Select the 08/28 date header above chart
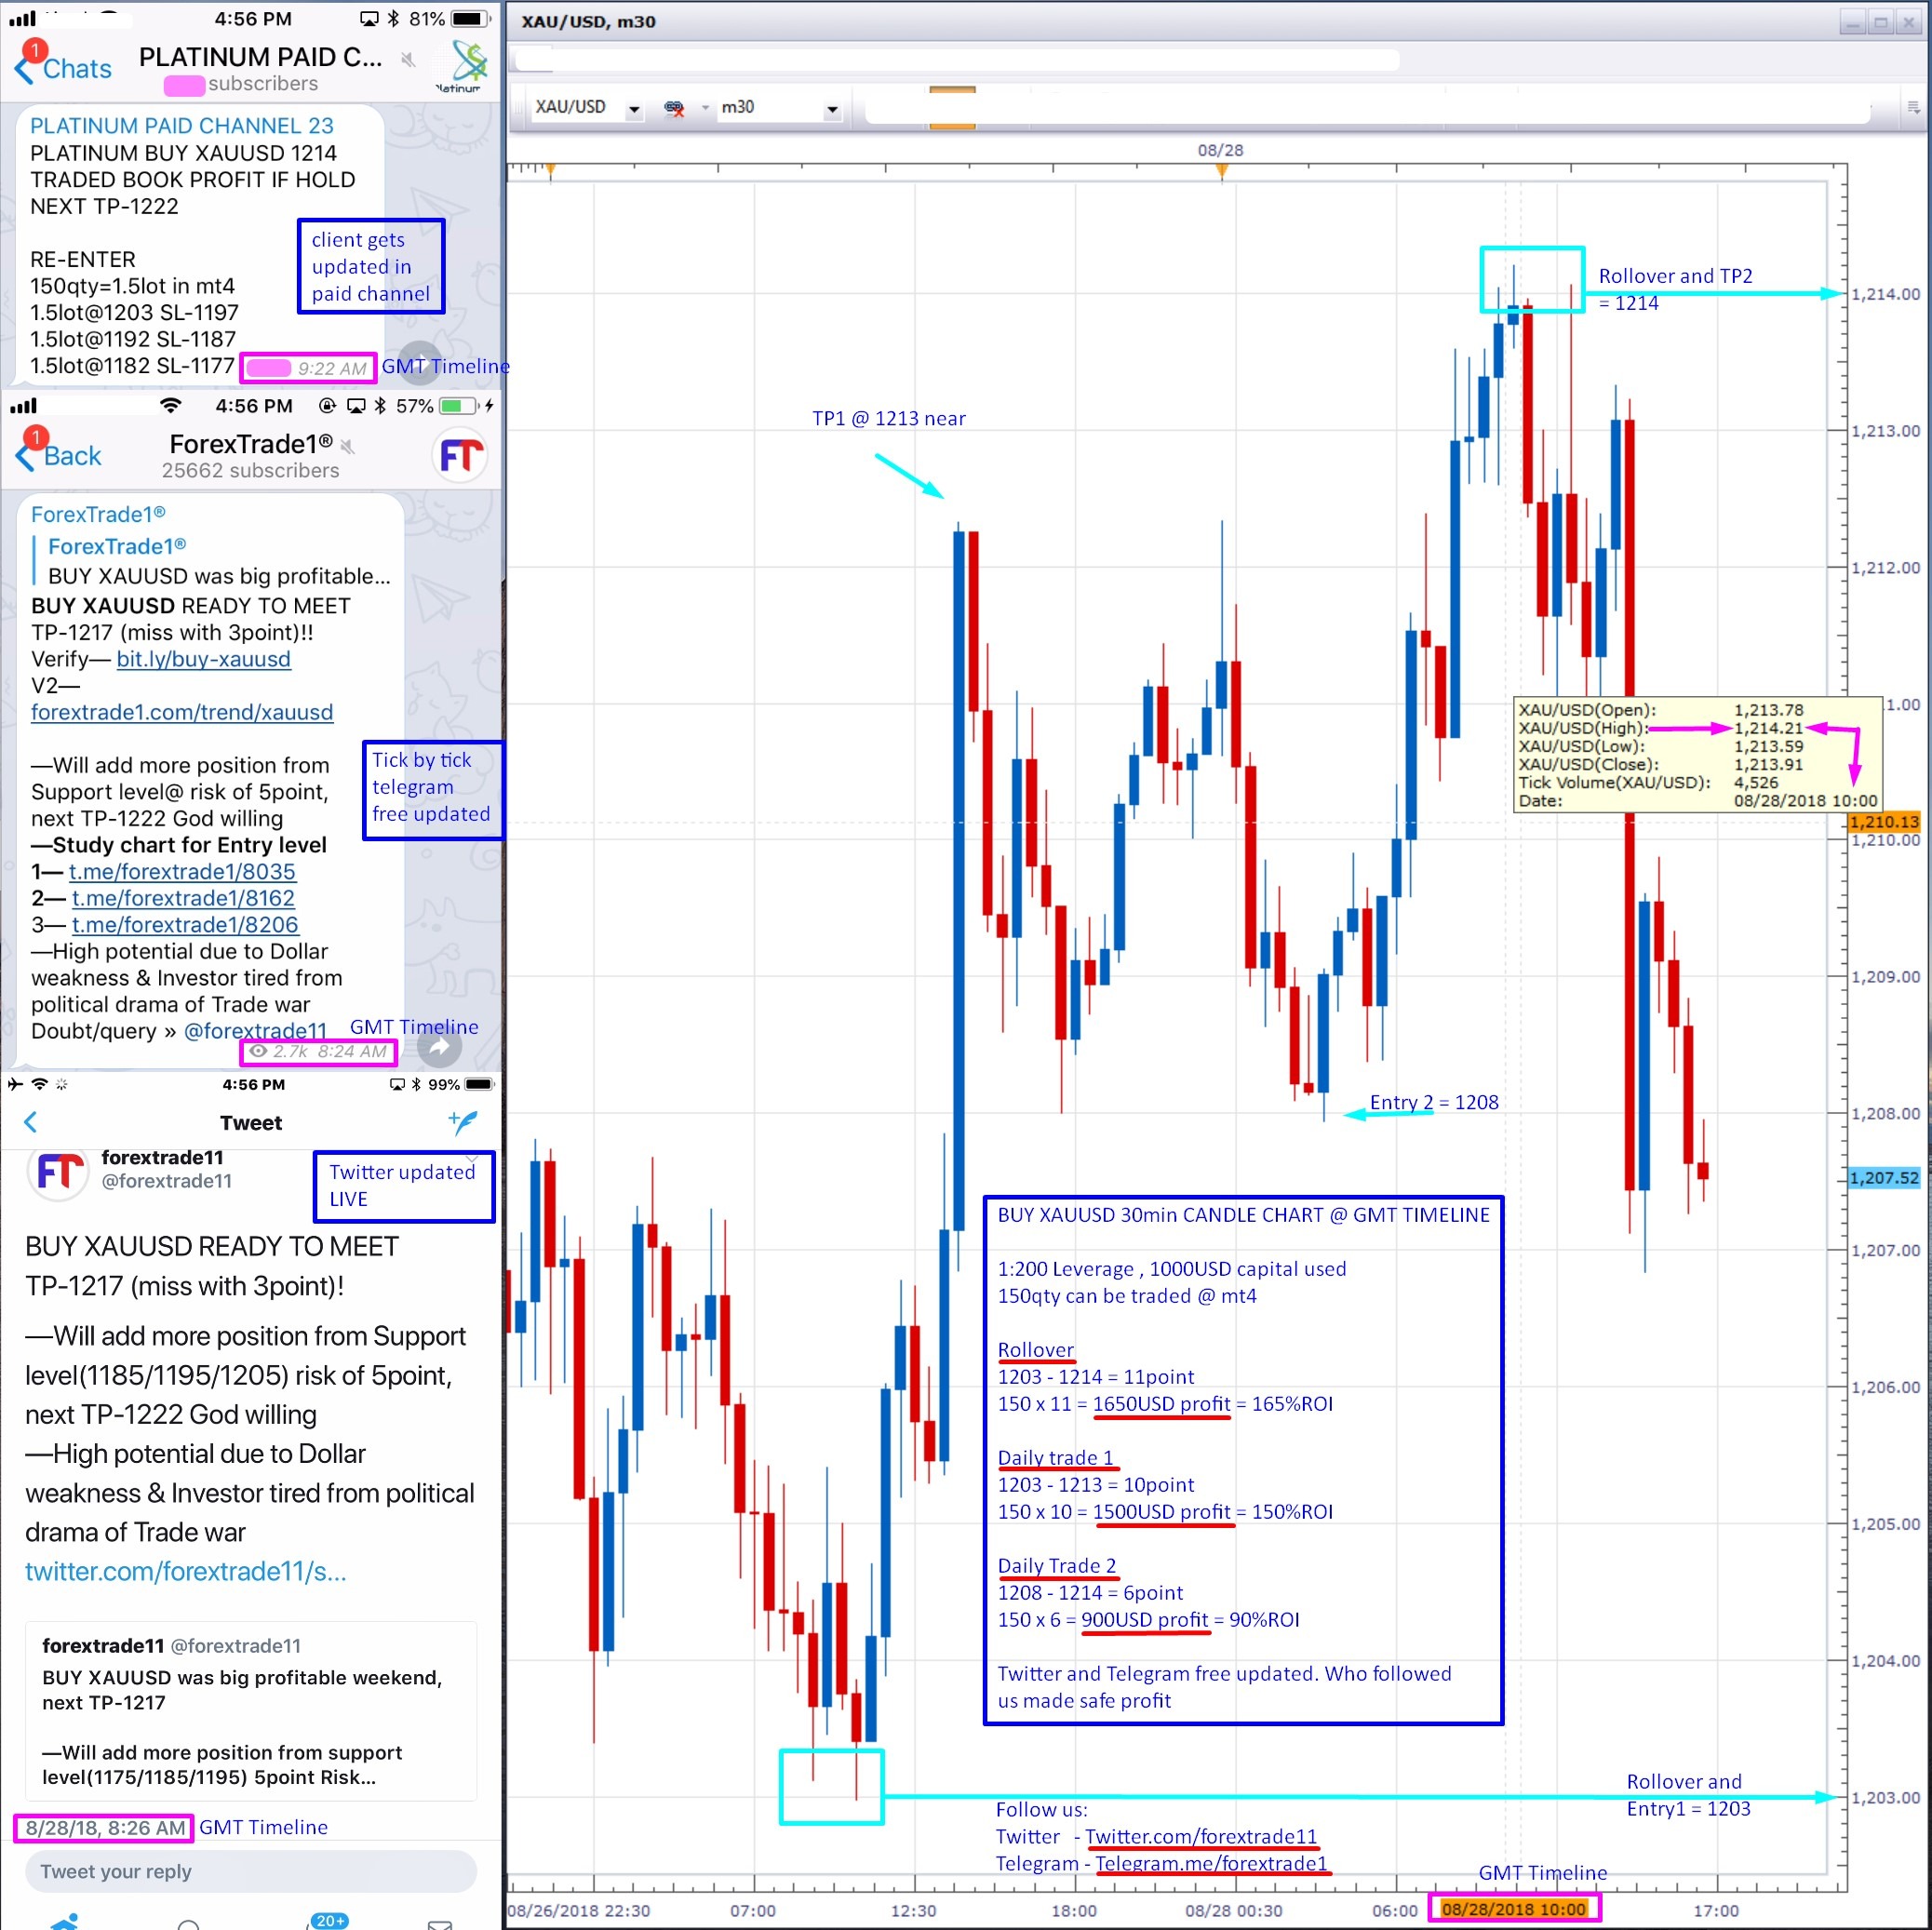 point(1220,150)
